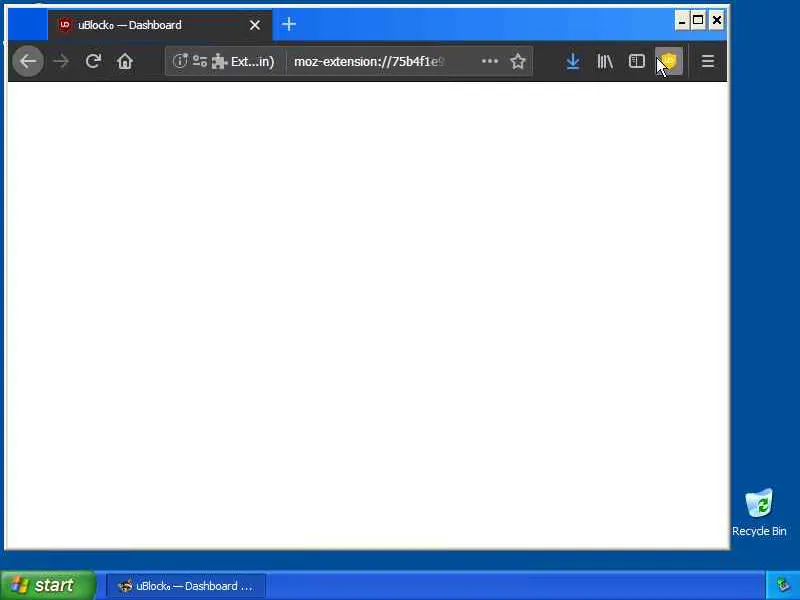Maximize the Firefox window

point(698,20)
